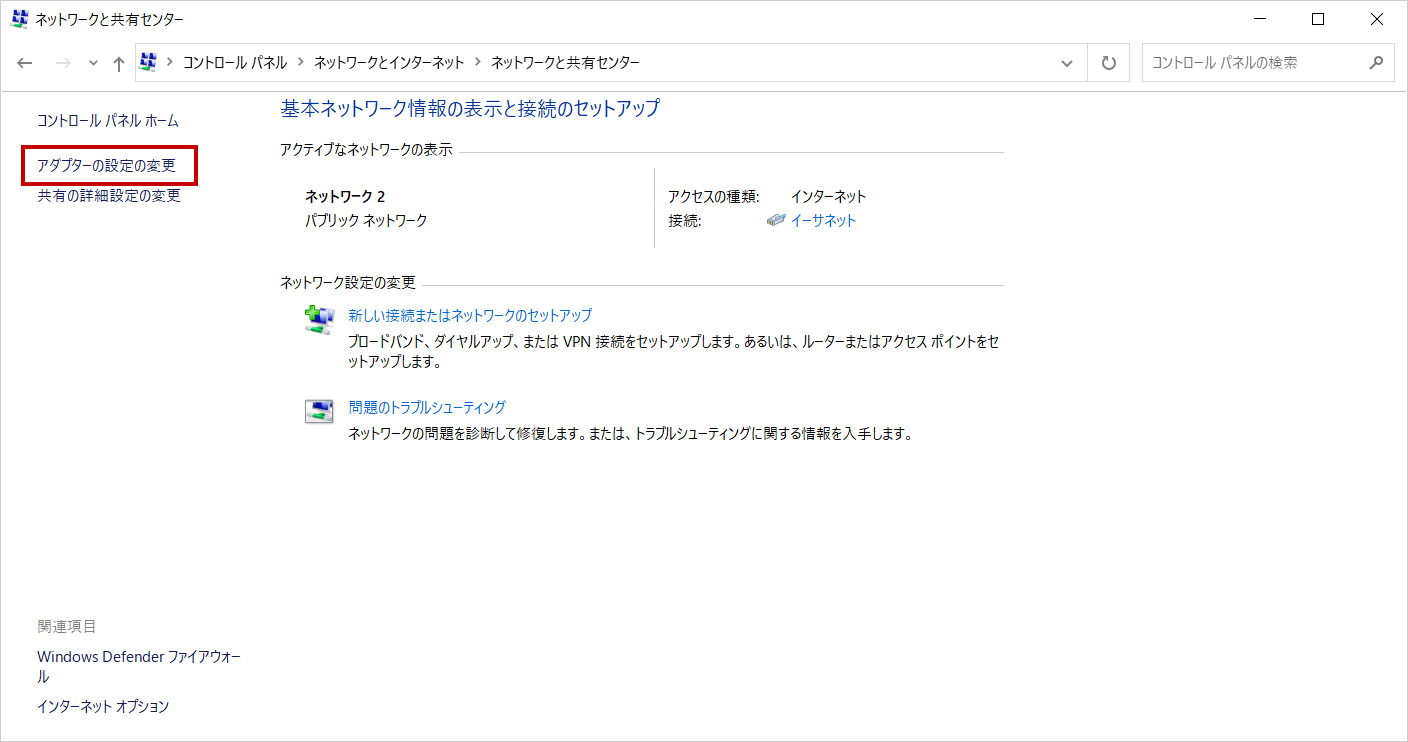Select the ネットワークと共有センター breadcrumb
The width and height of the screenshot is (1408, 742).
[x=565, y=62]
